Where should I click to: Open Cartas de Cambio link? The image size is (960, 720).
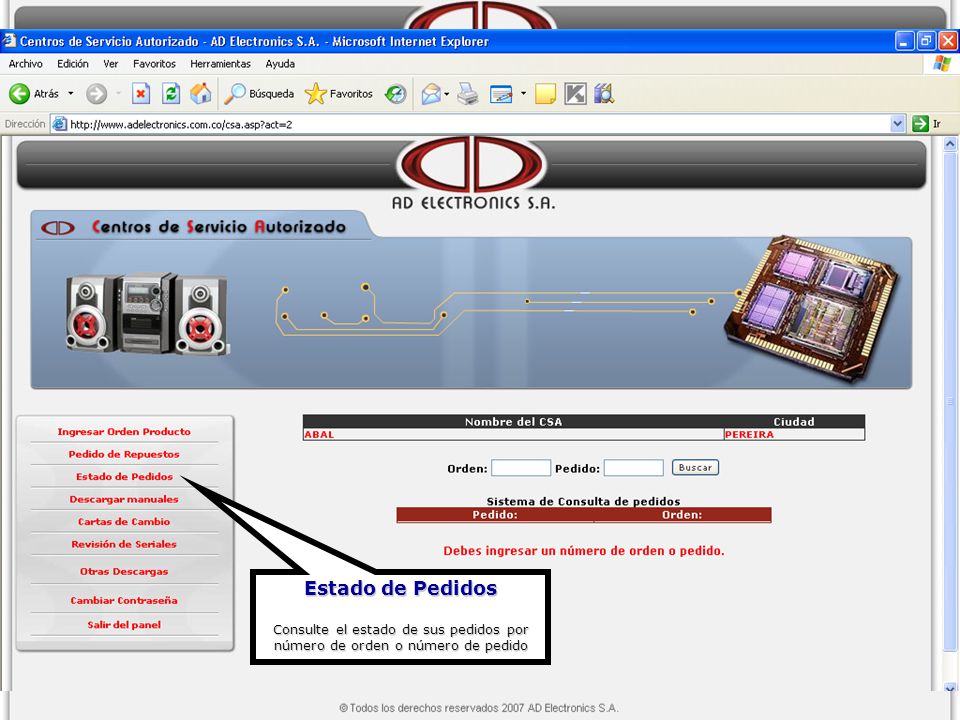[x=124, y=522]
